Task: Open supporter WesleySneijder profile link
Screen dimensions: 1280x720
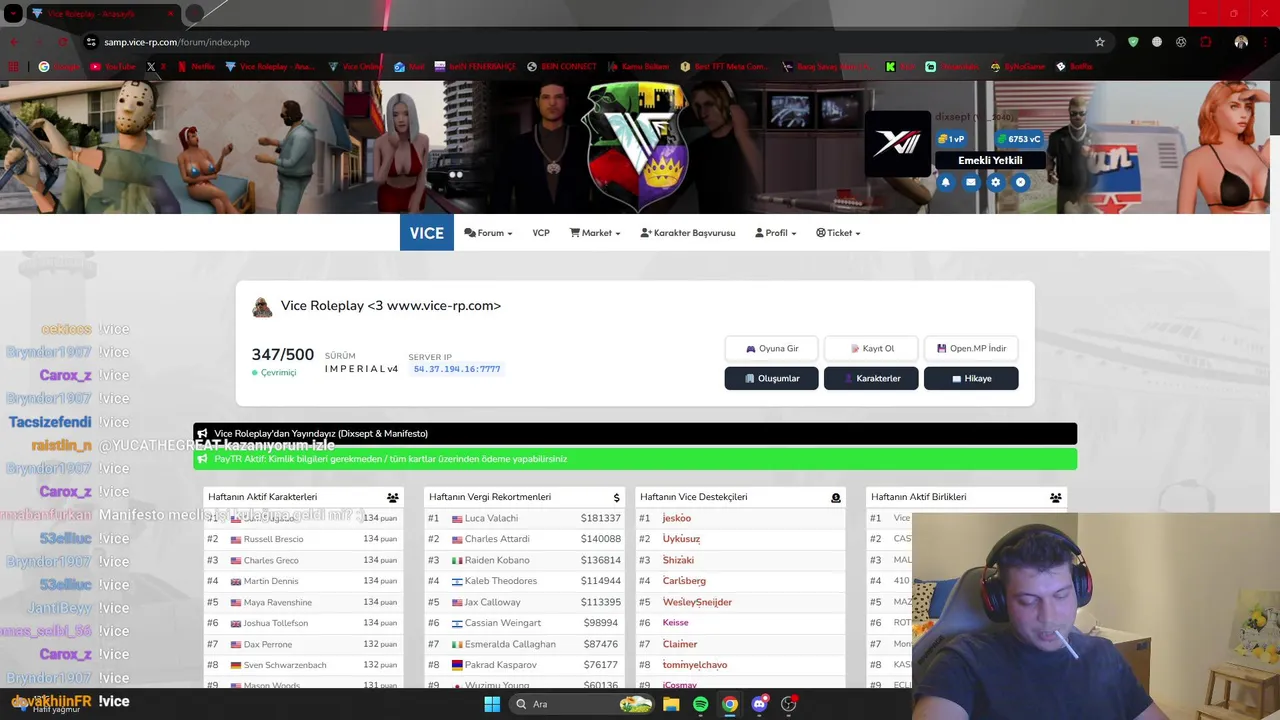Action: (x=697, y=602)
